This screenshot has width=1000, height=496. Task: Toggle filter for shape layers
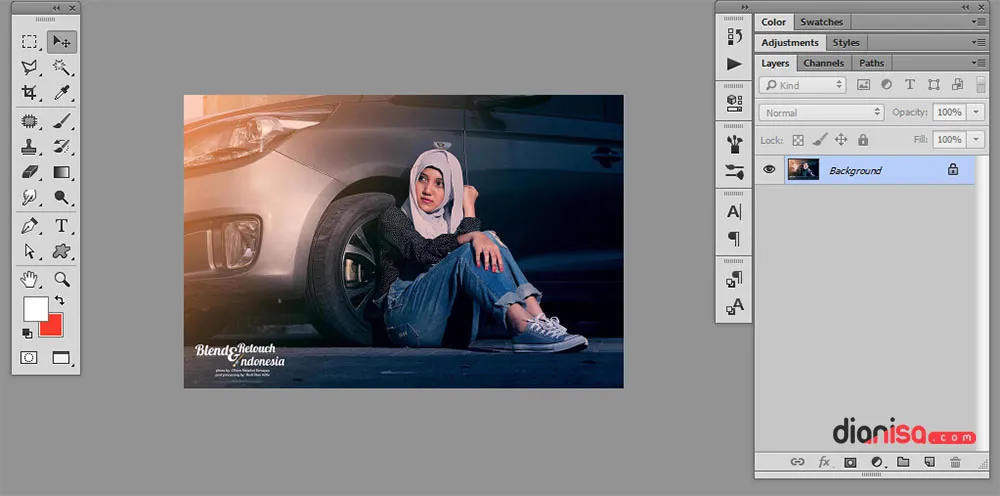pyautogui.click(x=934, y=85)
